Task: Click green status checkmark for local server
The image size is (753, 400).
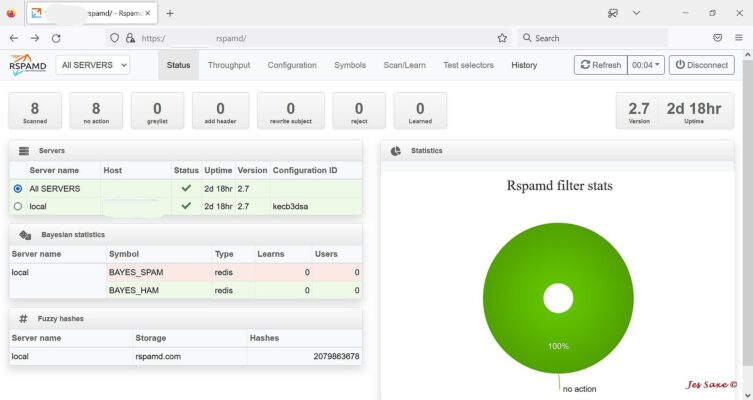Action: click(186, 206)
